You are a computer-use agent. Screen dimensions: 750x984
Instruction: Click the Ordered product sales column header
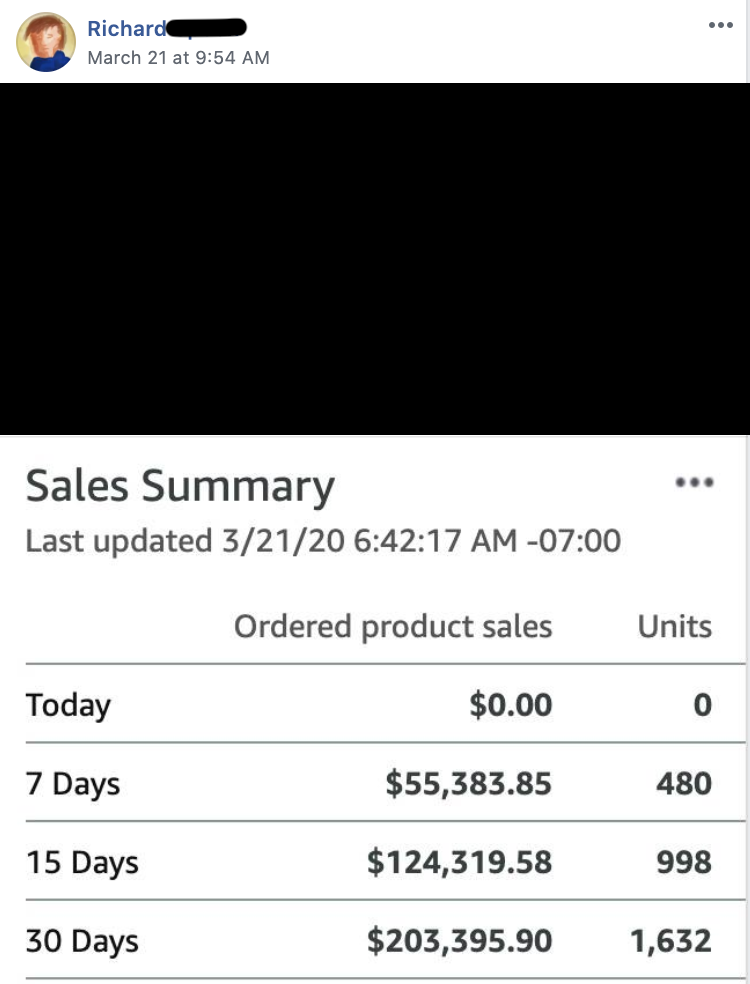[393, 626]
